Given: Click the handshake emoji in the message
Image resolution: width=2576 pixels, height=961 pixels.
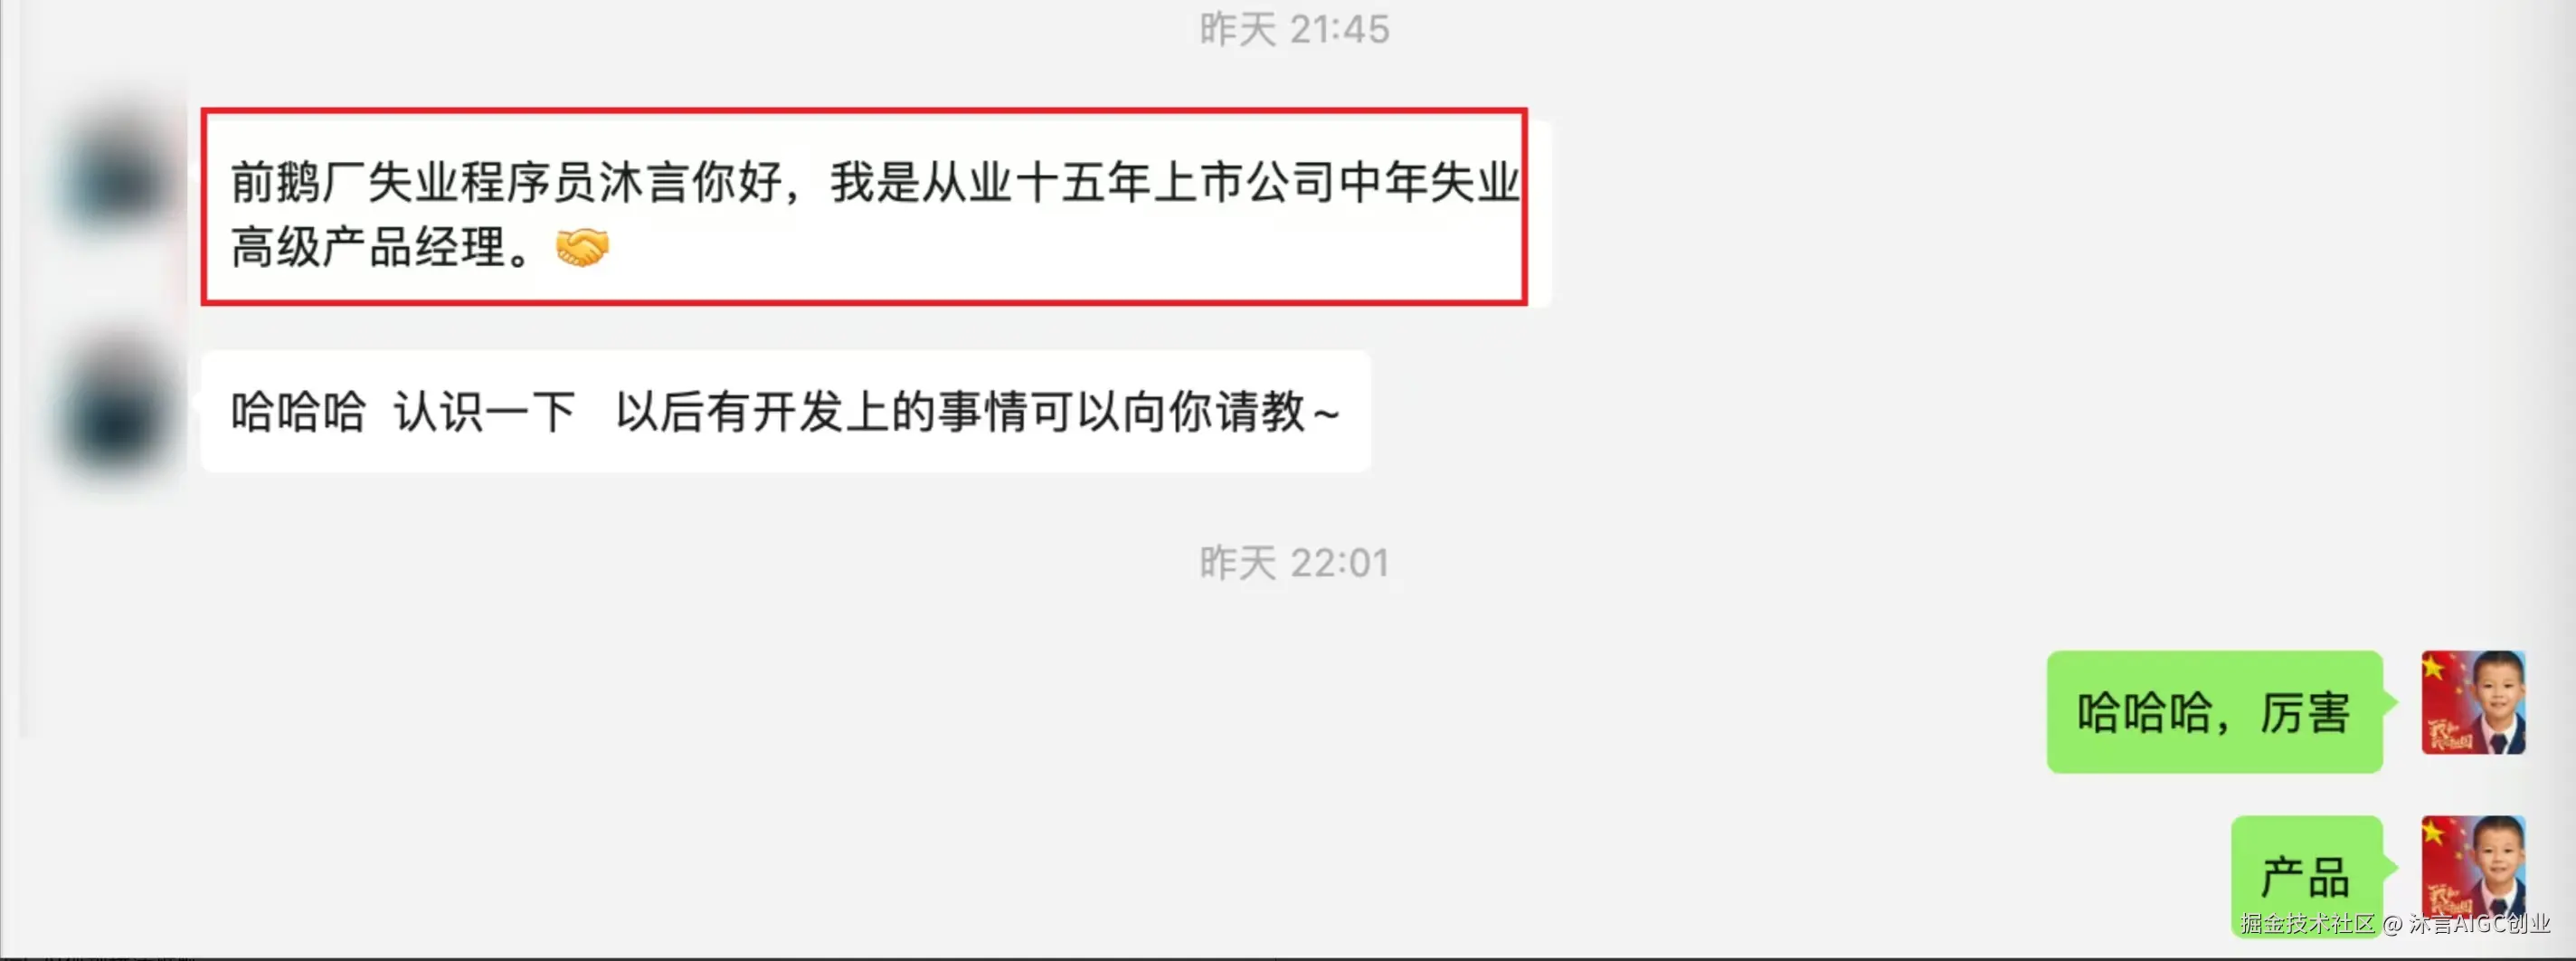Looking at the screenshot, I should point(581,247).
